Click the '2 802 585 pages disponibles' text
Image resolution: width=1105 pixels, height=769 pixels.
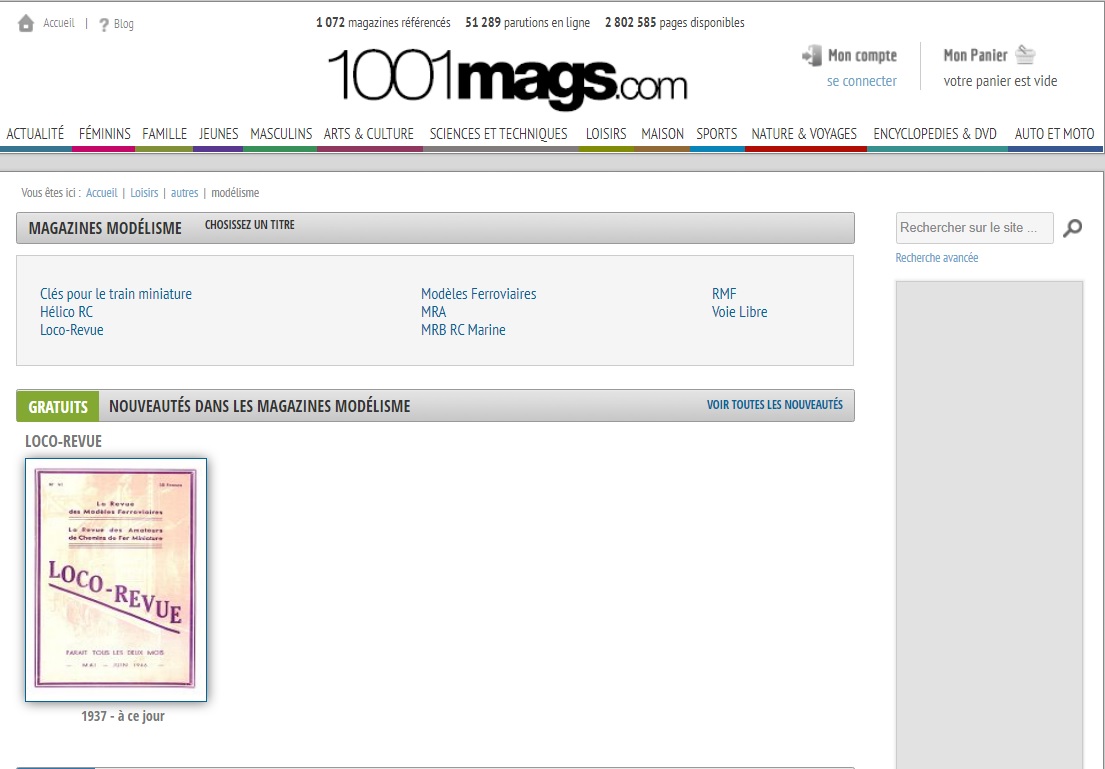(674, 23)
